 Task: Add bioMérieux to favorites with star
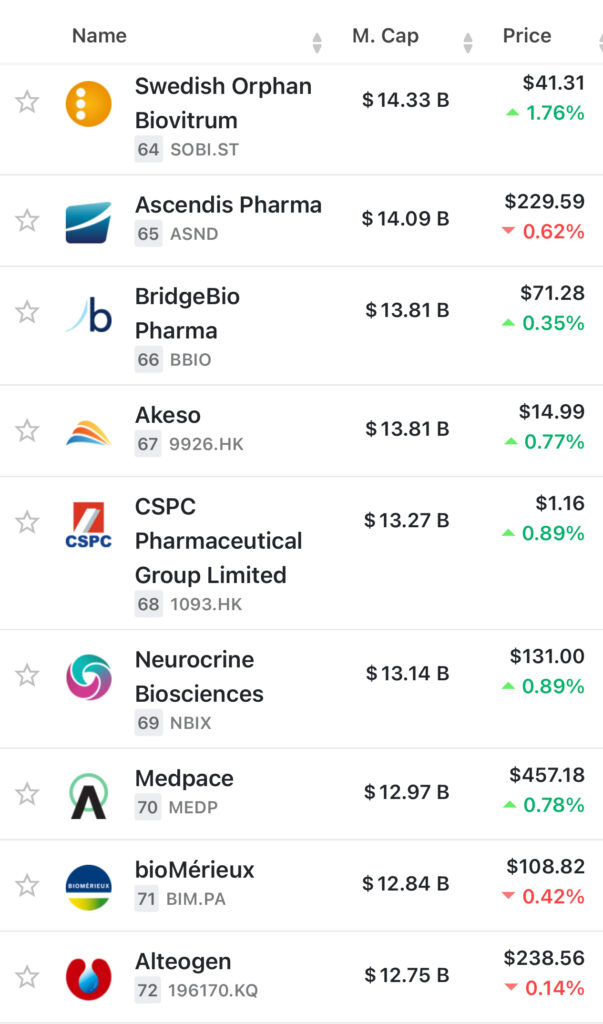(x=27, y=885)
